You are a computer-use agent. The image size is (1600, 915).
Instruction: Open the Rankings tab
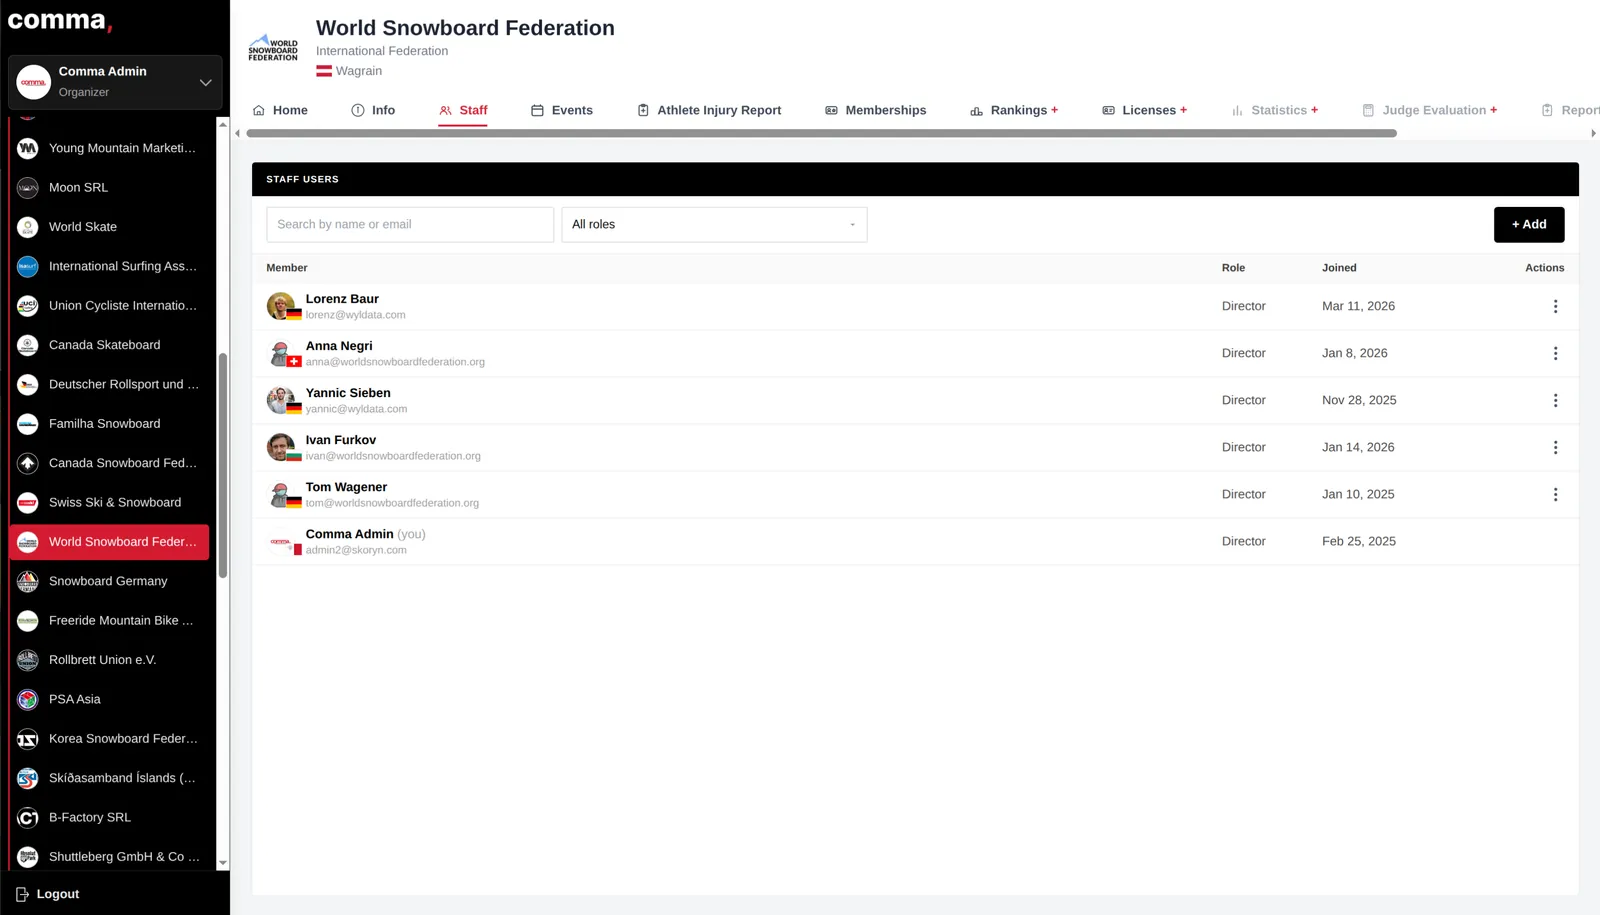tap(1013, 110)
